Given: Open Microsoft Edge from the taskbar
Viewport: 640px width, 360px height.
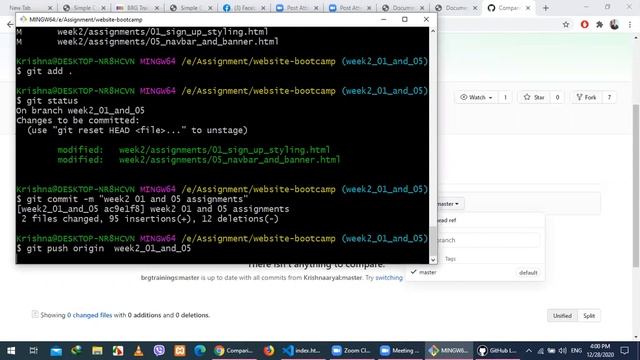Looking at the screenshot, I should (x=200, y=350).
